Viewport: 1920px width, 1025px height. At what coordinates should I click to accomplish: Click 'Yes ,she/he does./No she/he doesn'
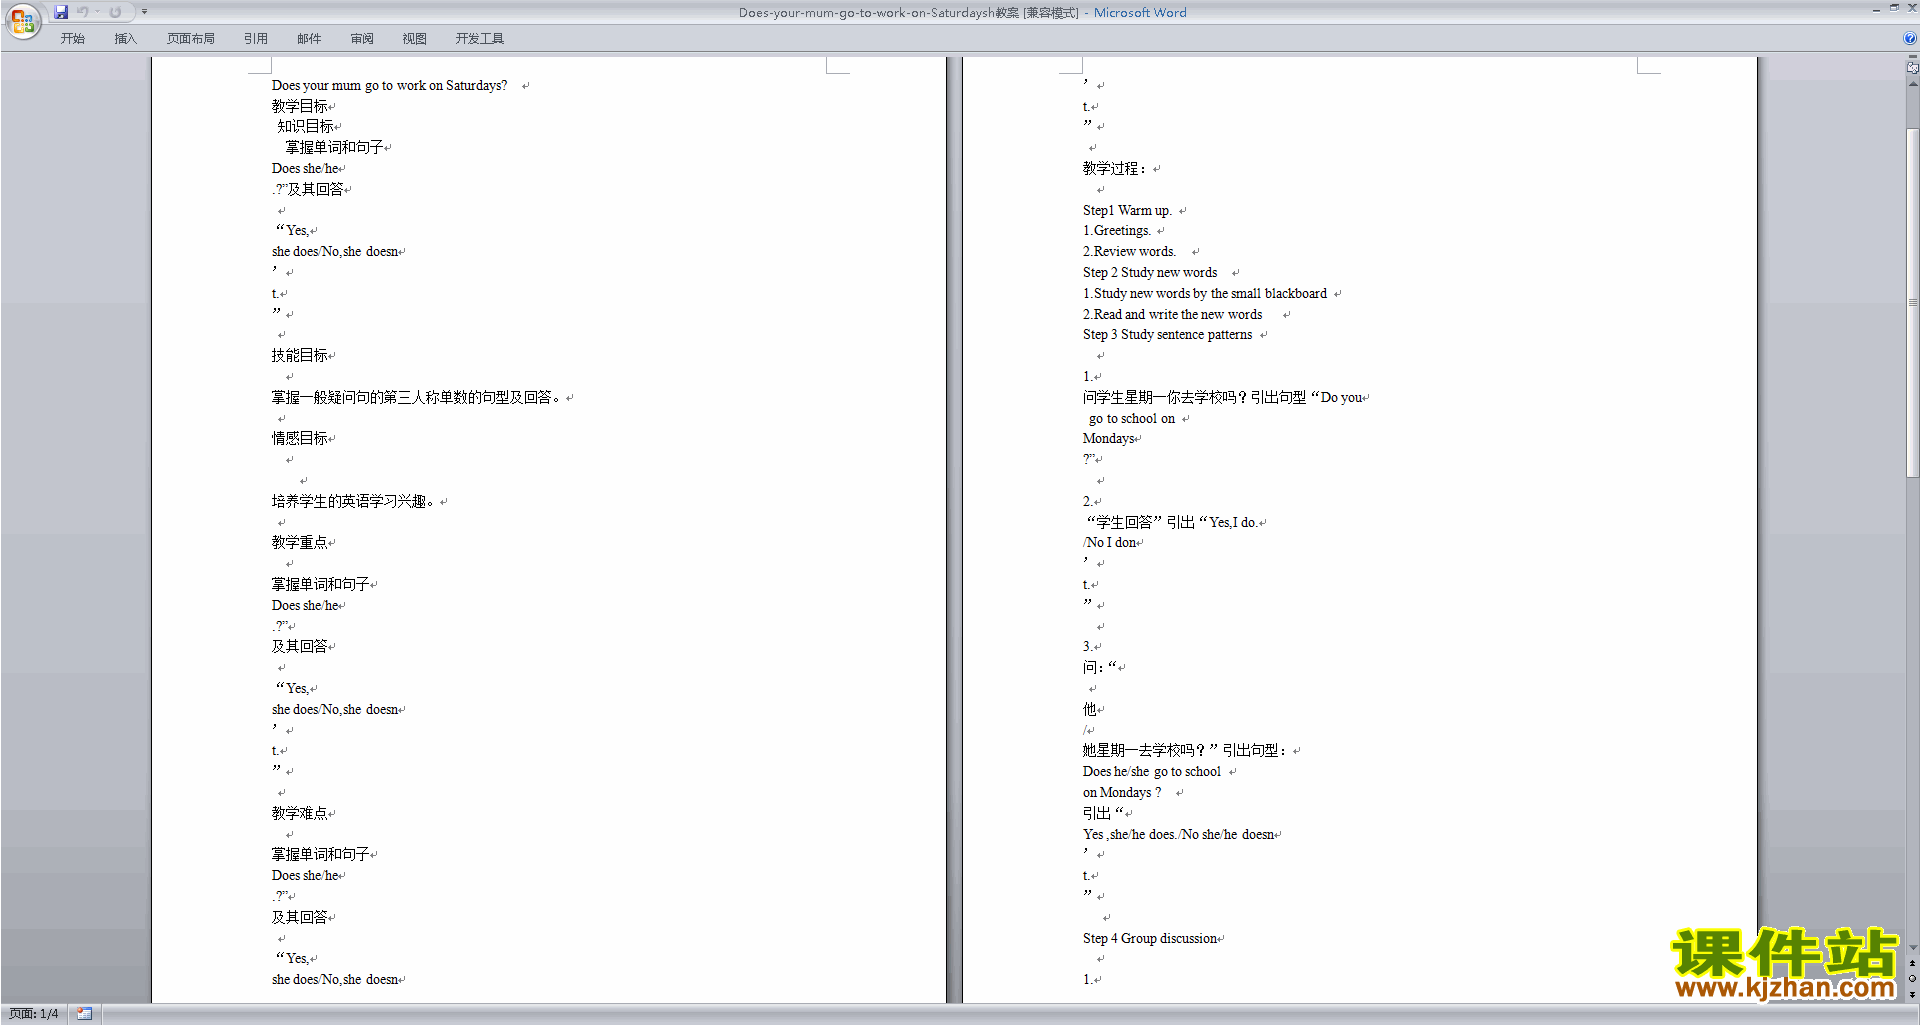click(x=1179, y=835)
